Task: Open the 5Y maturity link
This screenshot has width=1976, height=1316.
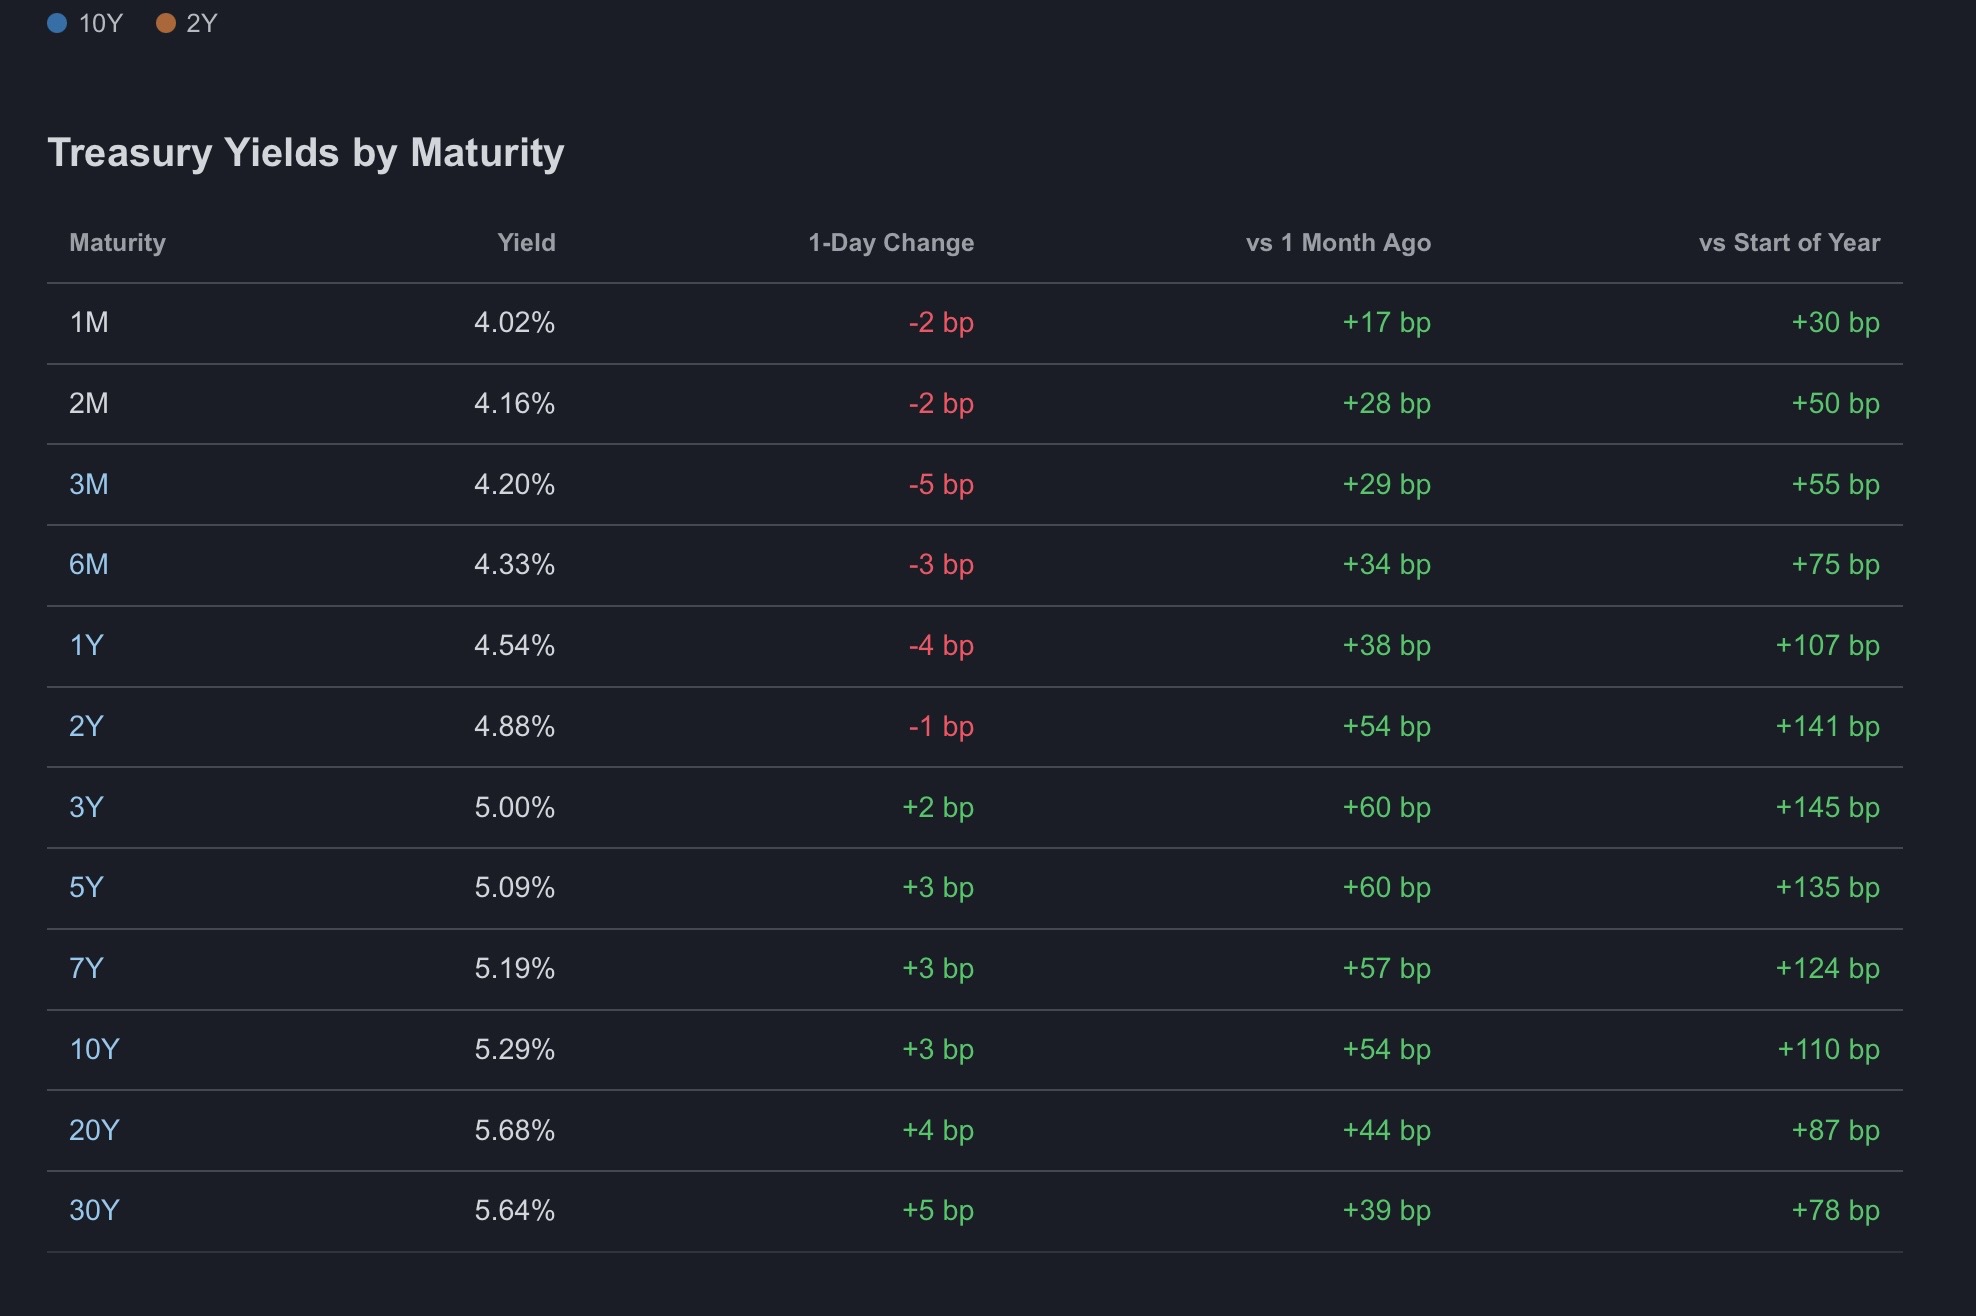Action: 86,888
